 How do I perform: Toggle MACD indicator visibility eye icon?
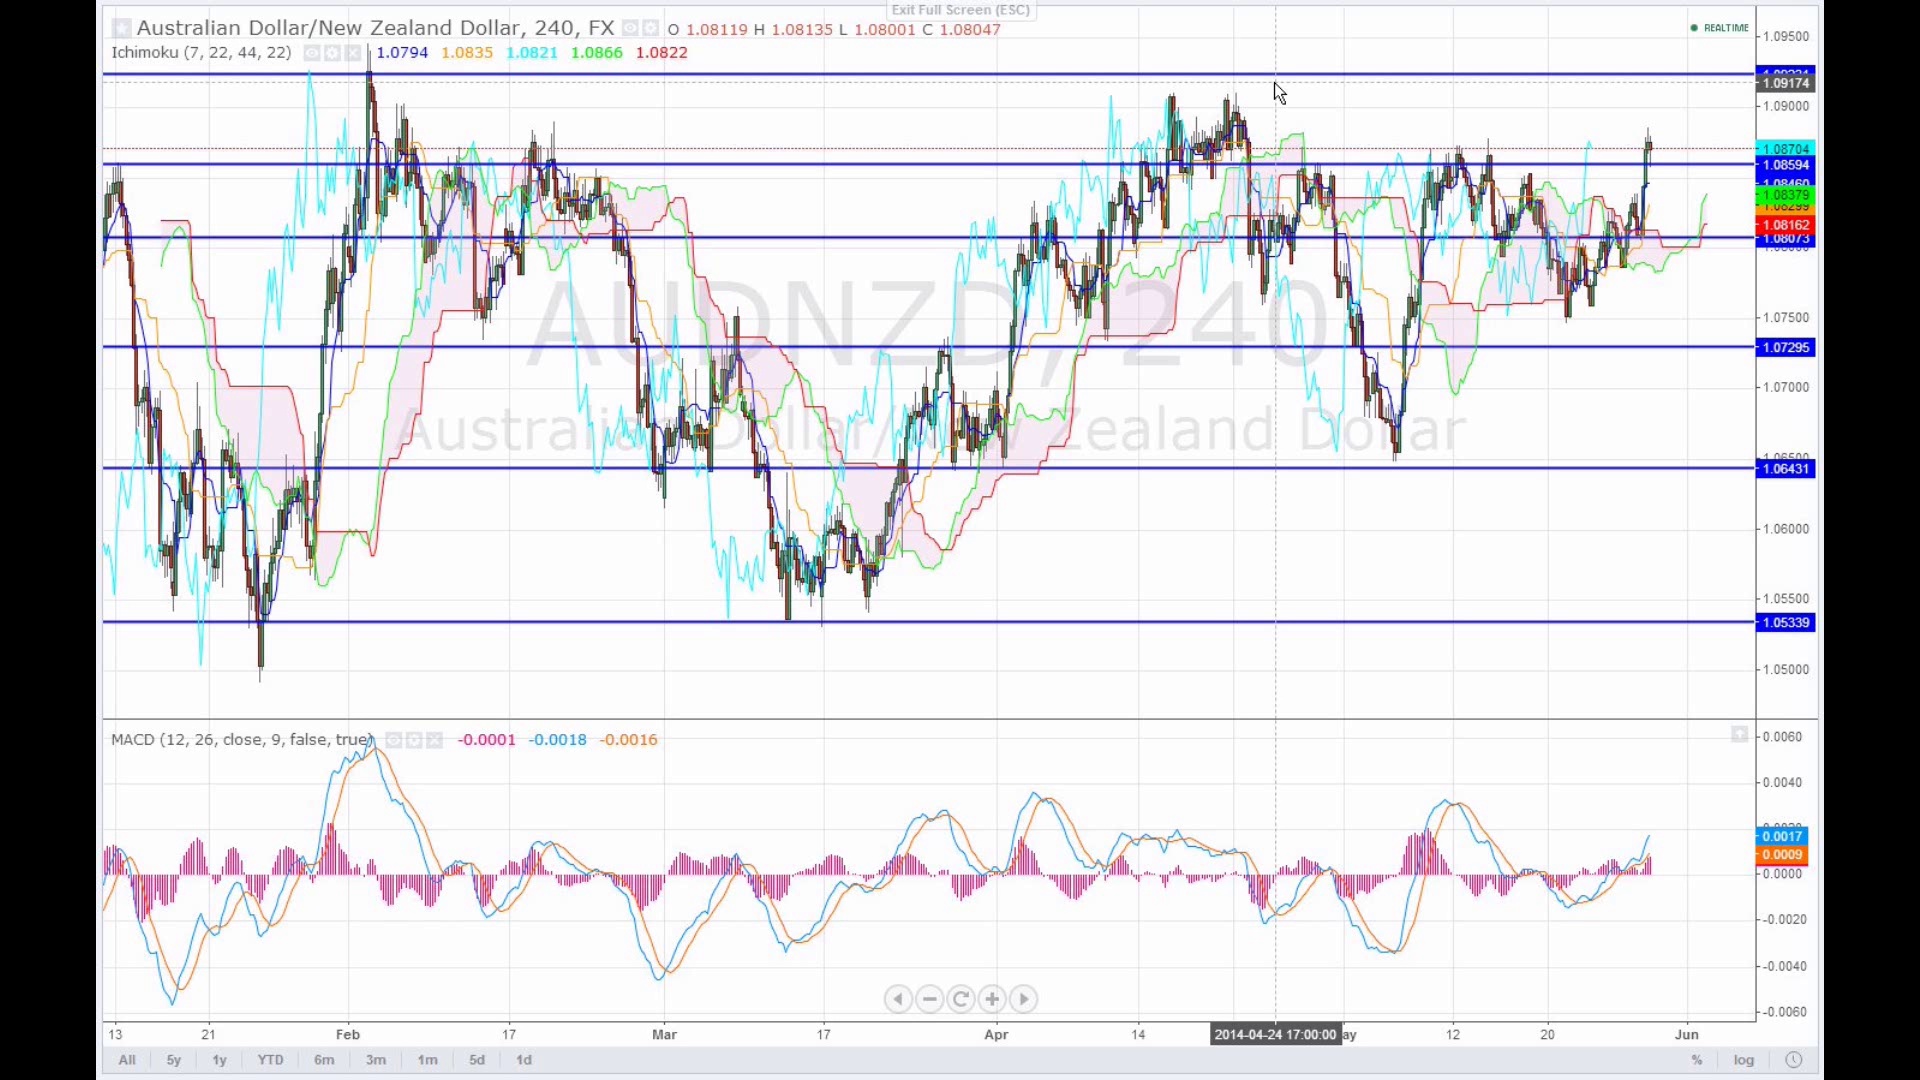click(394, 740)
